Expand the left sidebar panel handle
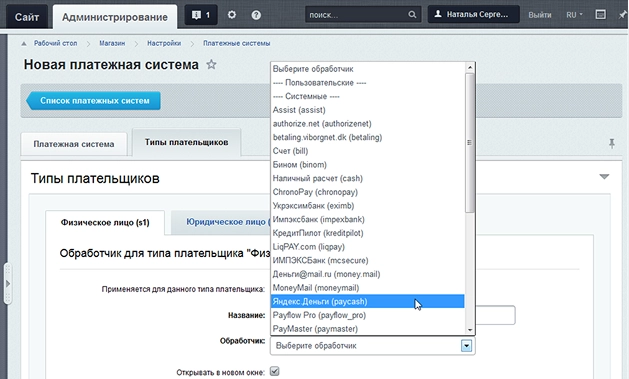Screen dimensions: 629x379 7,284
